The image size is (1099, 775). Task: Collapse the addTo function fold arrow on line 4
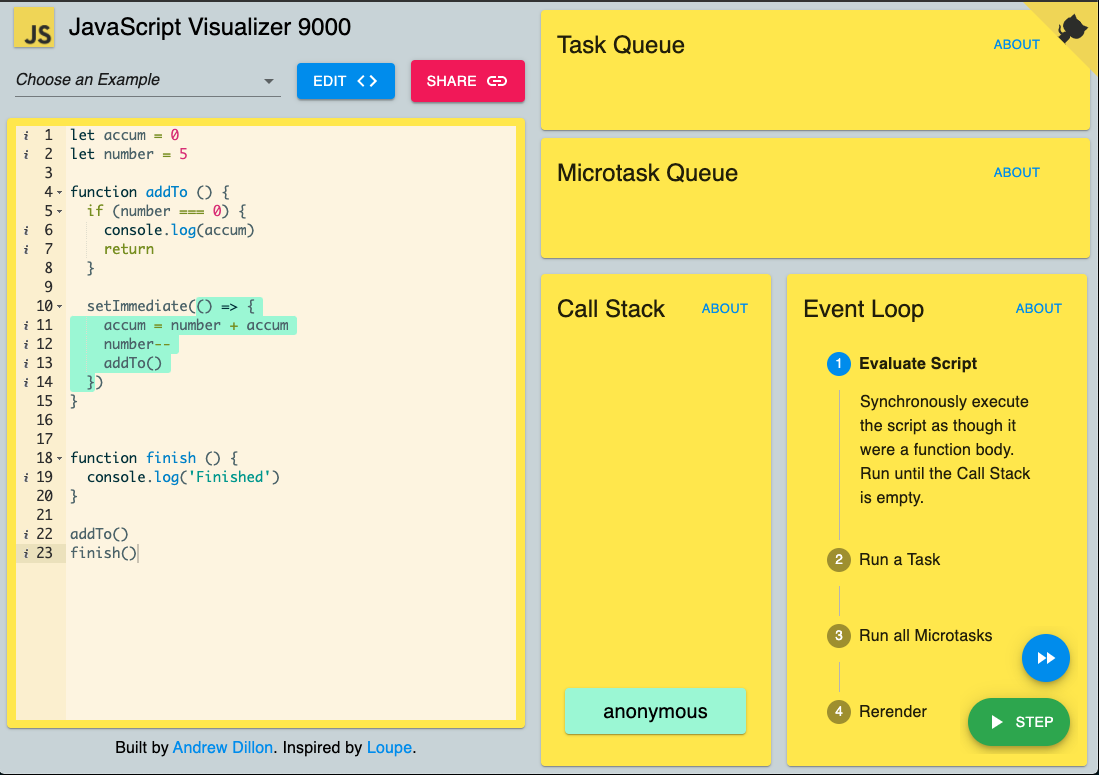[x=60, y=193]
